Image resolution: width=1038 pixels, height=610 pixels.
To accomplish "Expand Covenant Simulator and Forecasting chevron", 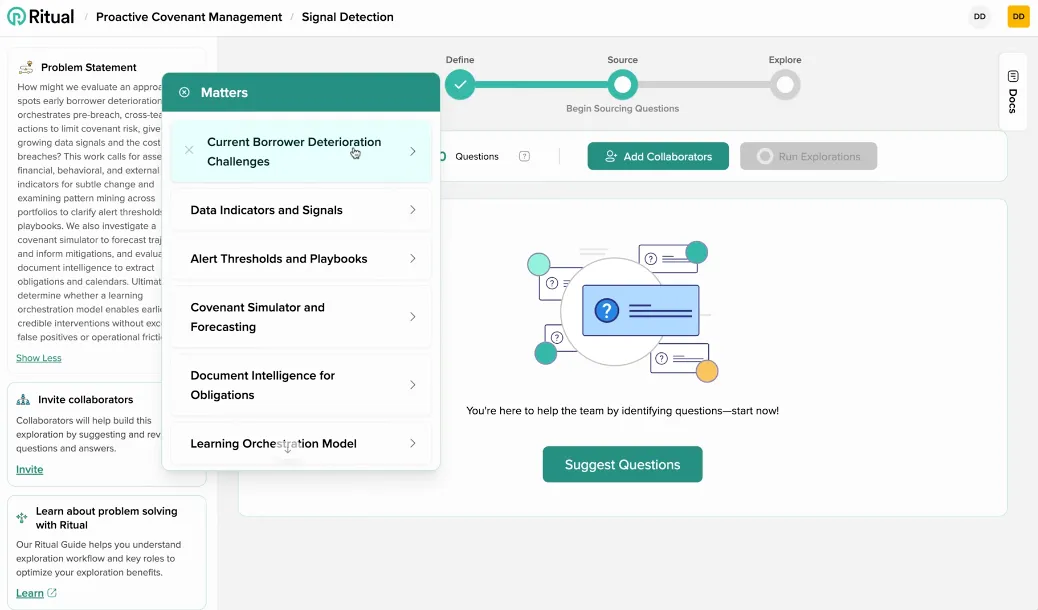I will 412,317.
